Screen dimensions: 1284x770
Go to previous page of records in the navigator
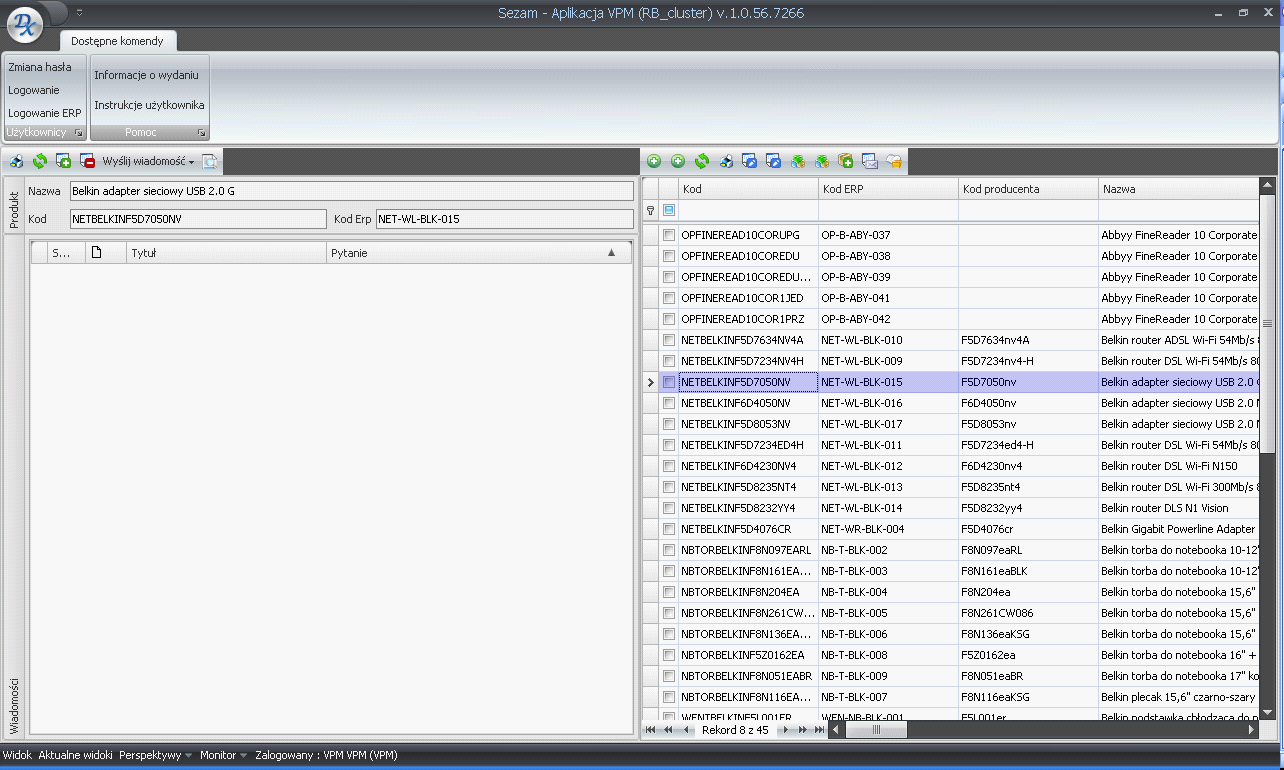[668, 730]
